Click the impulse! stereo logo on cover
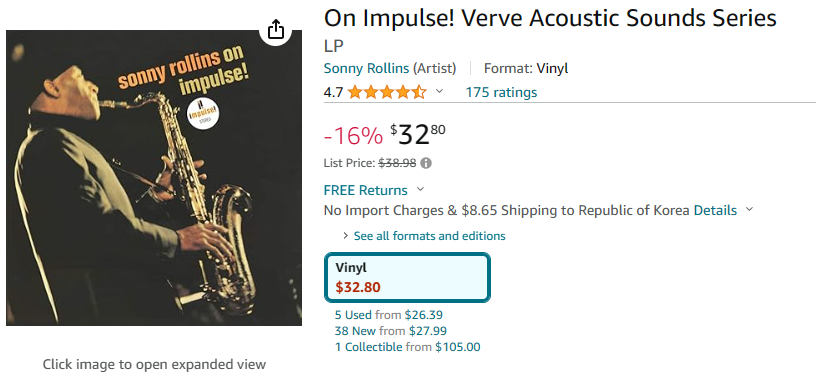The image size is (816, 377). [x=203, y=113]
